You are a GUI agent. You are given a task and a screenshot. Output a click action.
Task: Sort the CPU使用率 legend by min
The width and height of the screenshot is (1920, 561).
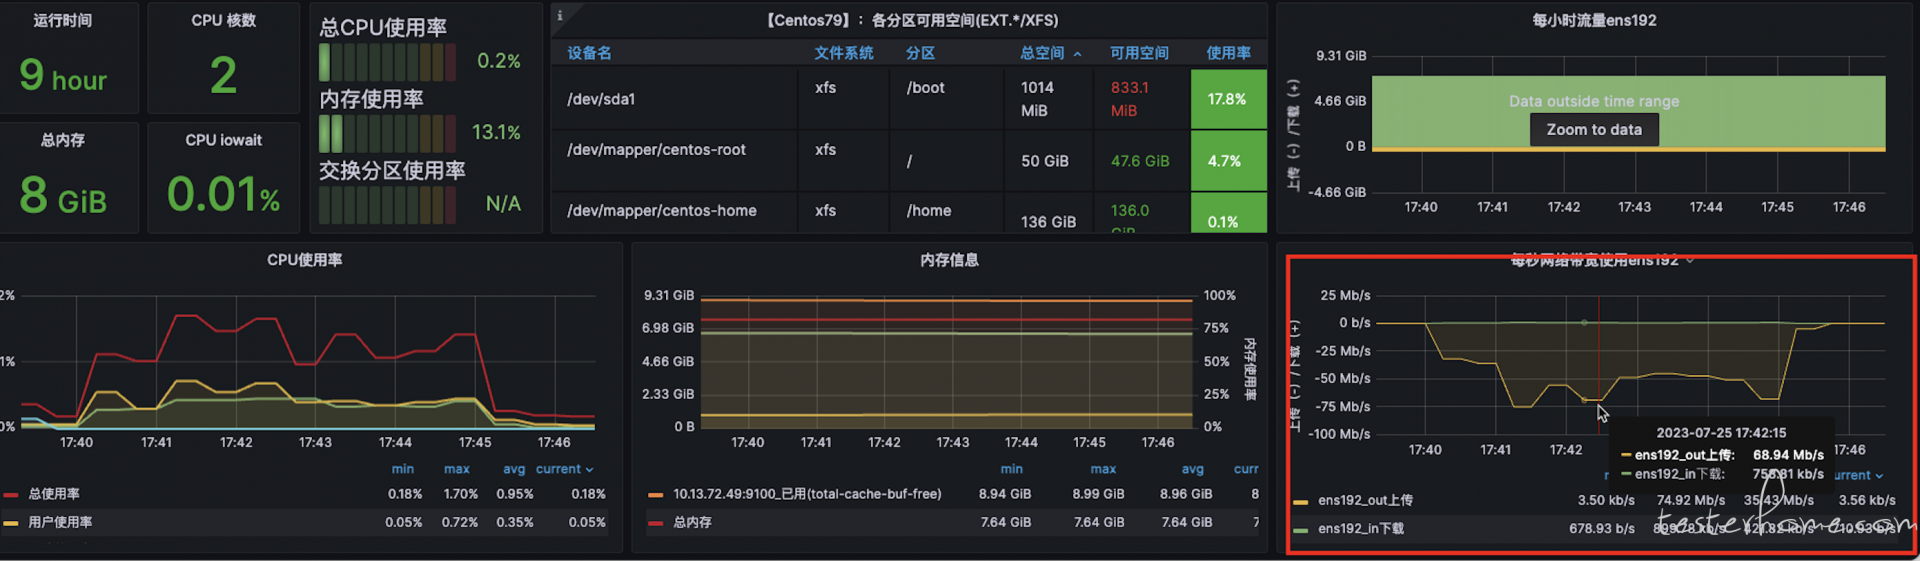click(403, 469)
